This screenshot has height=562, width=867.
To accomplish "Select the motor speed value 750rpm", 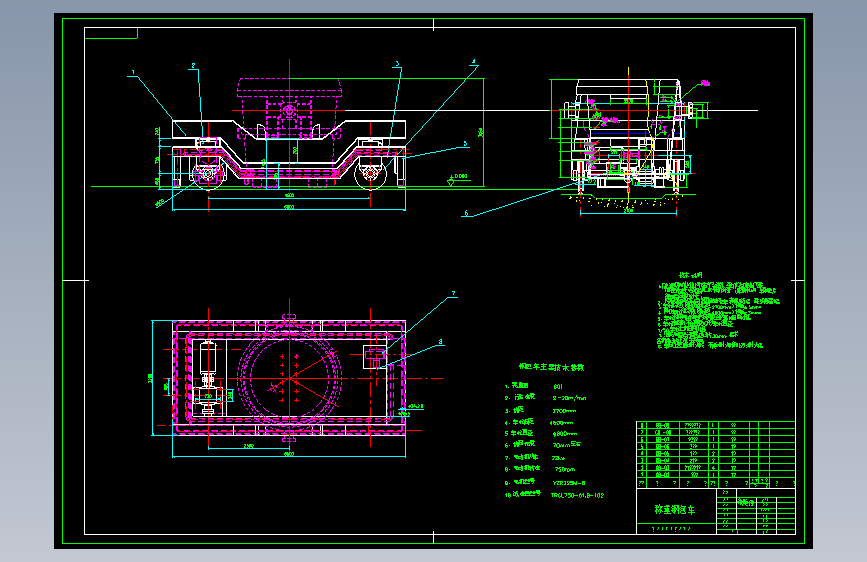I will point(565,469).
